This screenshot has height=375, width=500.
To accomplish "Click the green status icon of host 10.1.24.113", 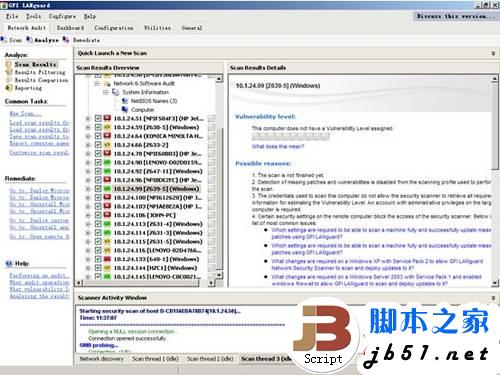I will coord(107,224).
